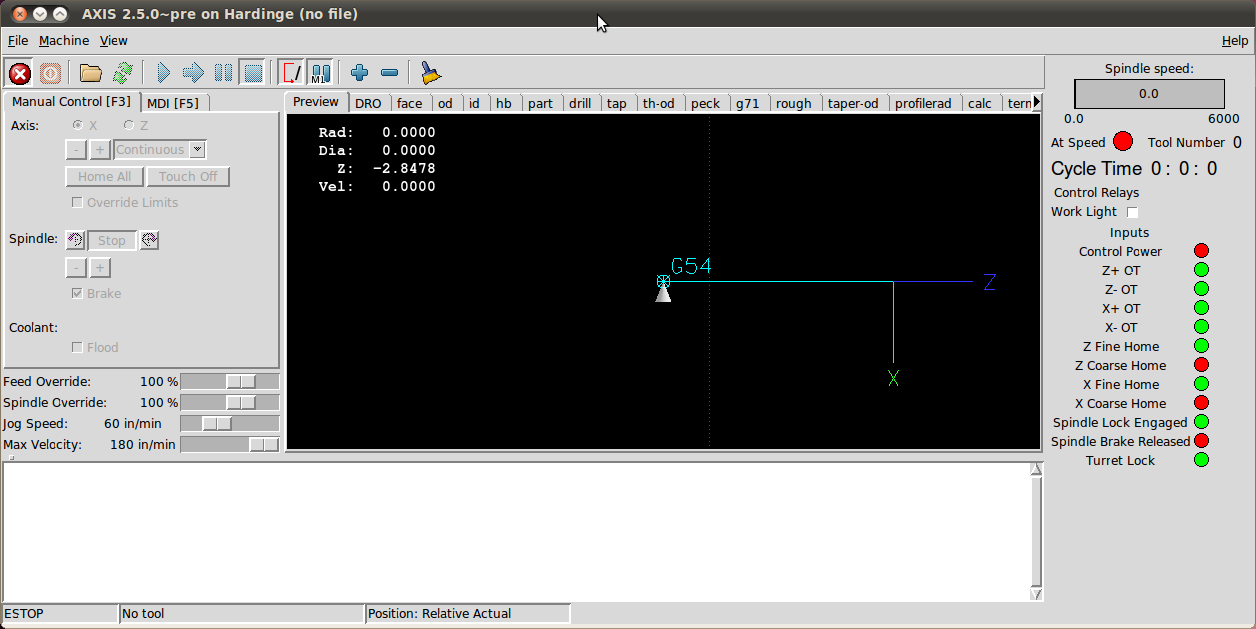The width and height of the screenshot is (1256, 629).
Task: Open the part tab
Action: [x=541, y=103]
